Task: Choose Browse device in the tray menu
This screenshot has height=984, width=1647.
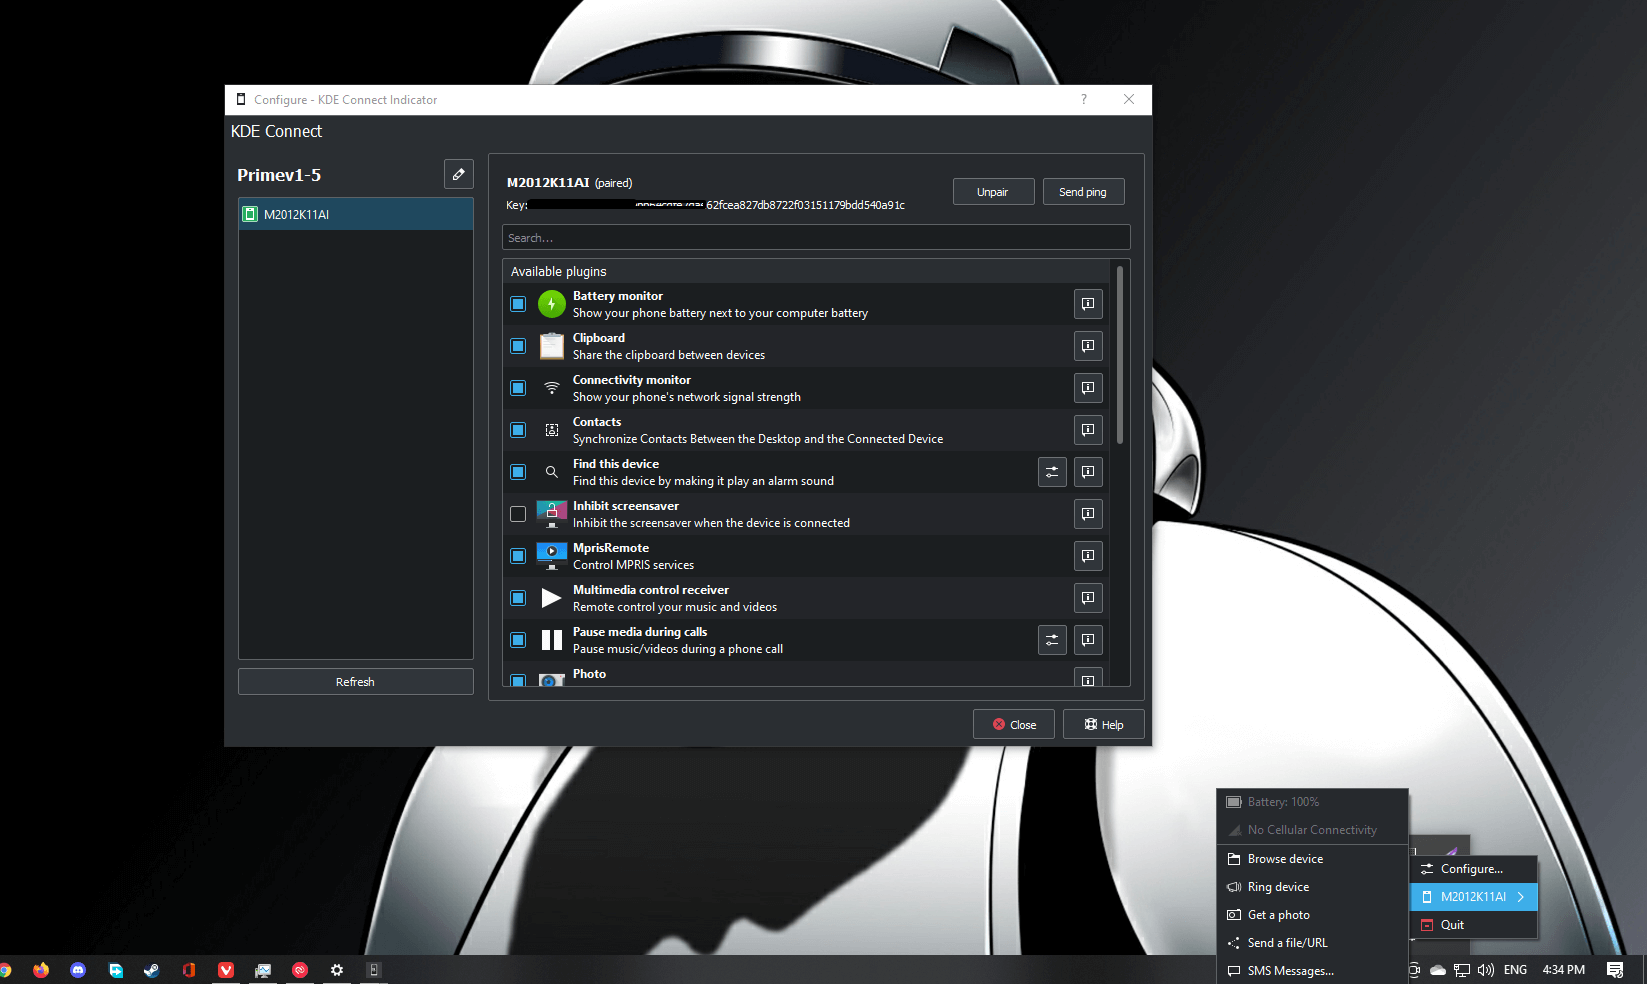Action: (1285, 859)
